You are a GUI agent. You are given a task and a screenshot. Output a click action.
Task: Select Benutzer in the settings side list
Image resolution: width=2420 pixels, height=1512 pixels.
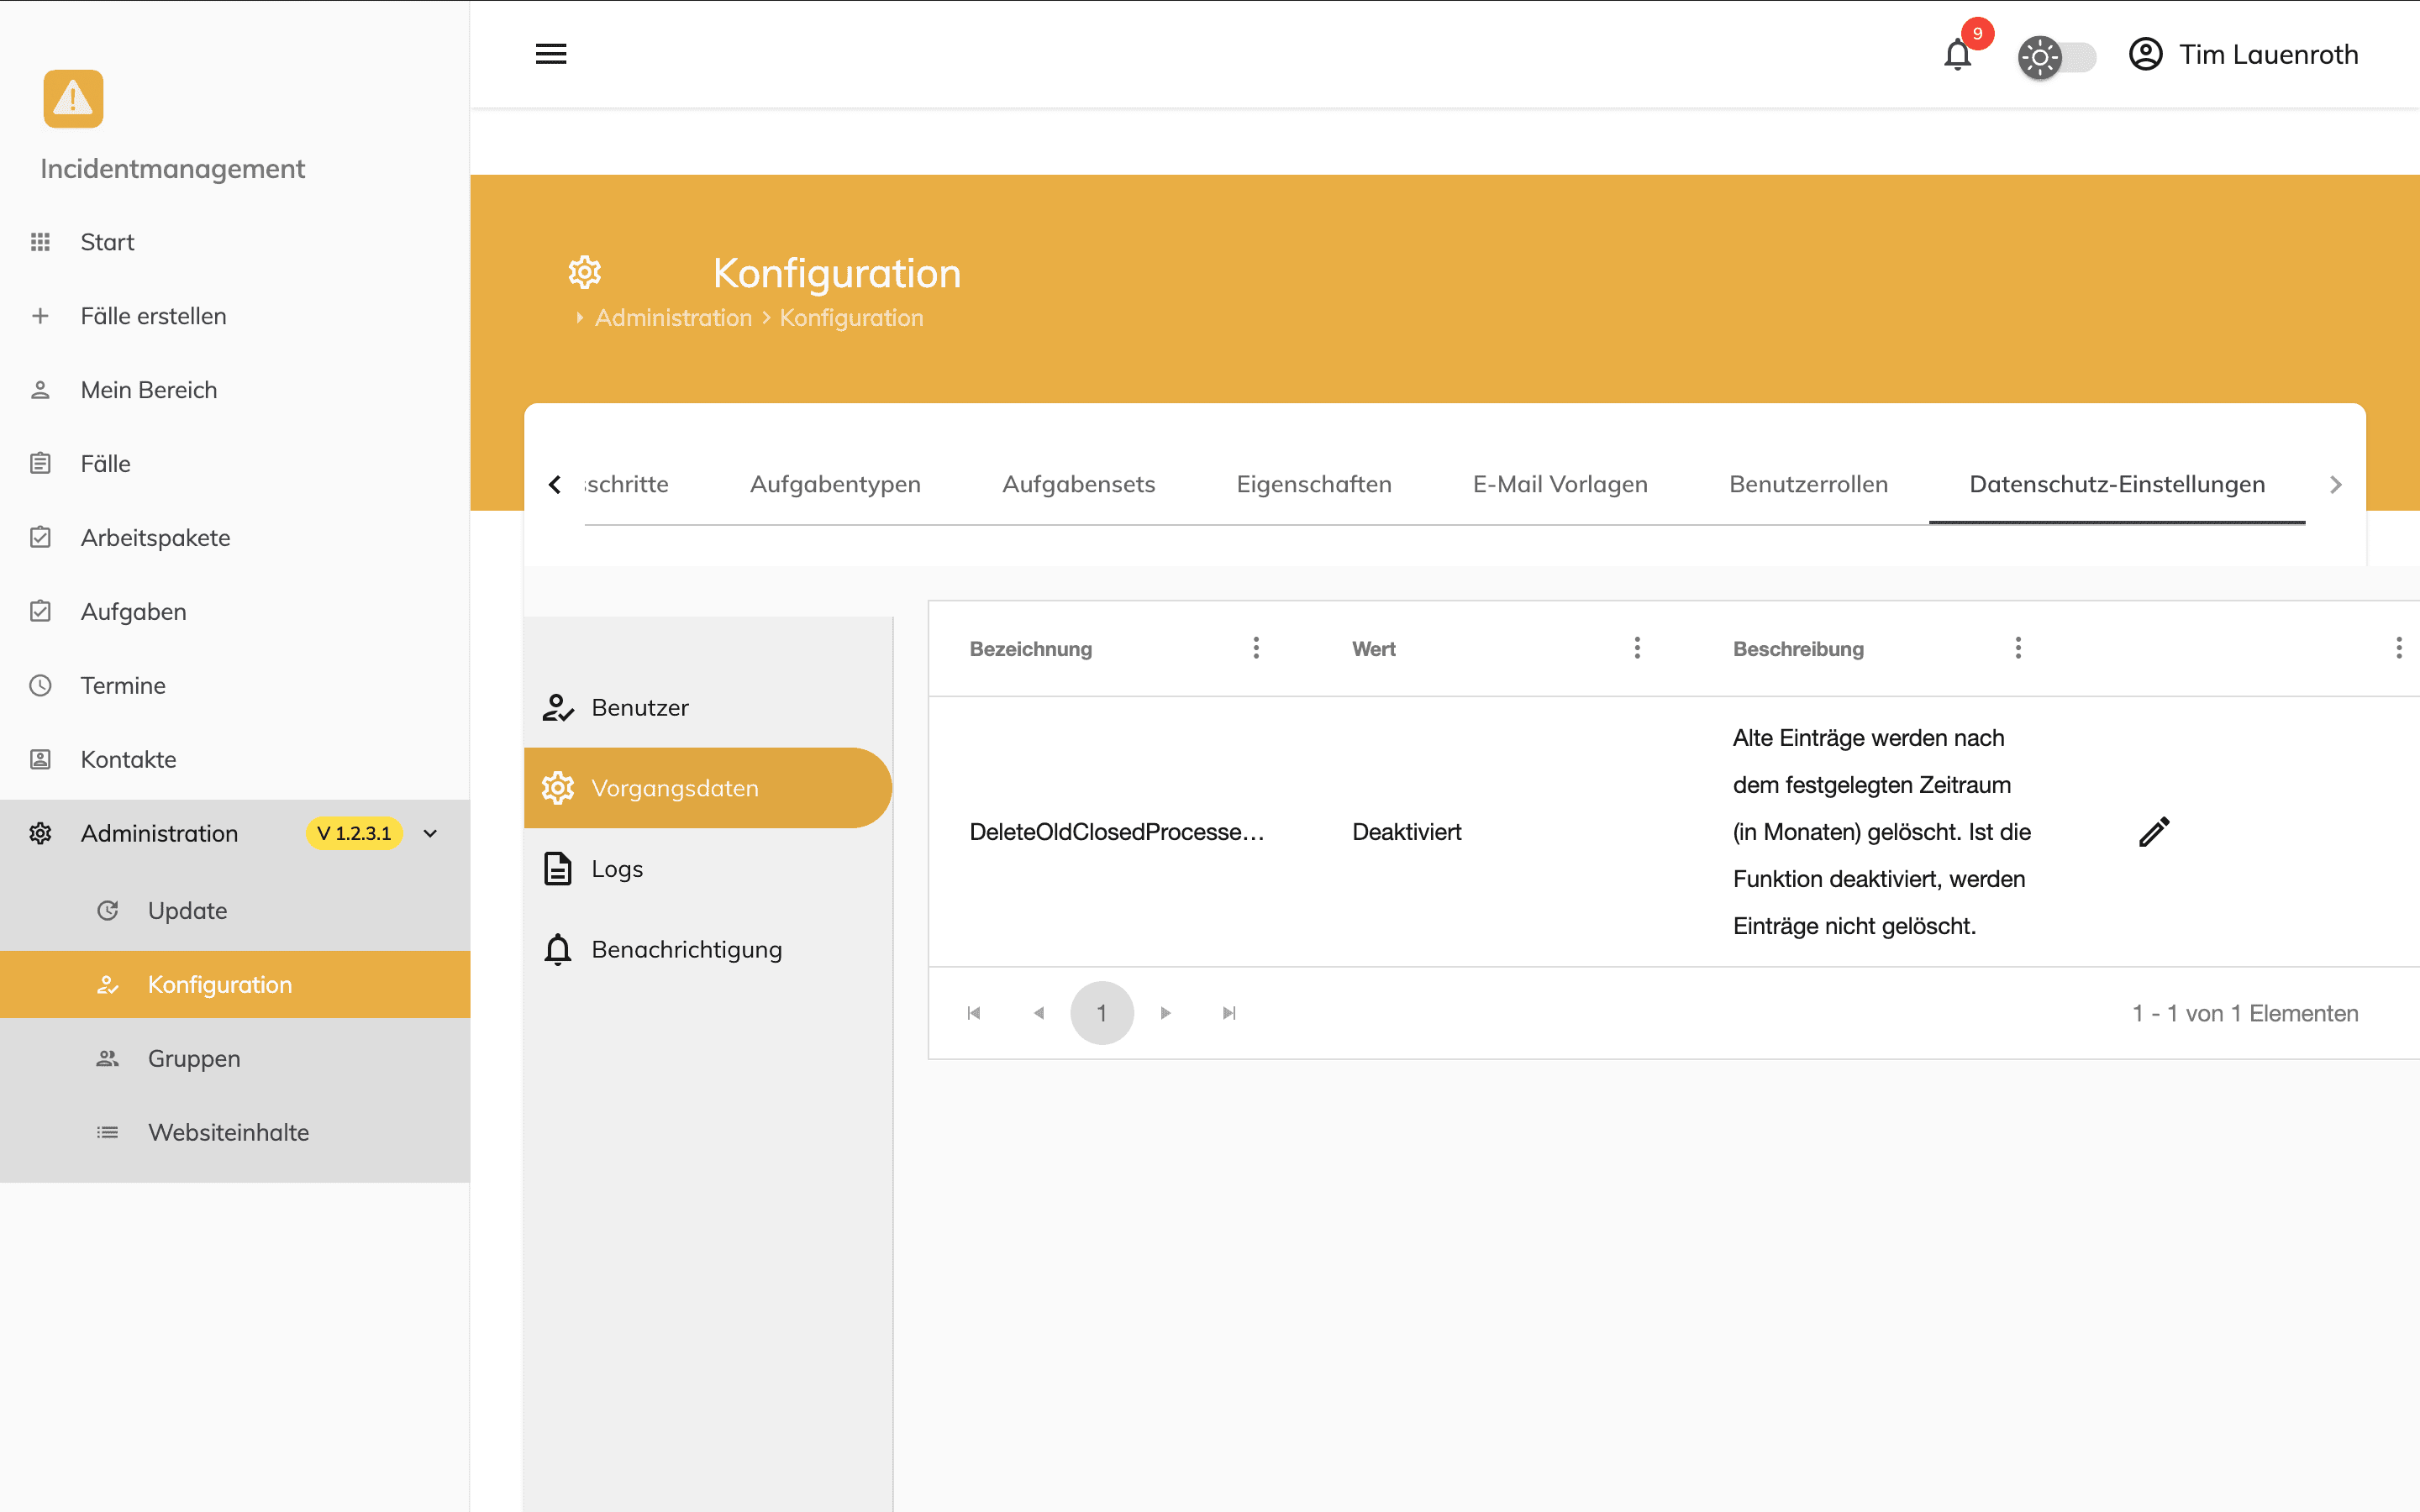pos(708,708)
